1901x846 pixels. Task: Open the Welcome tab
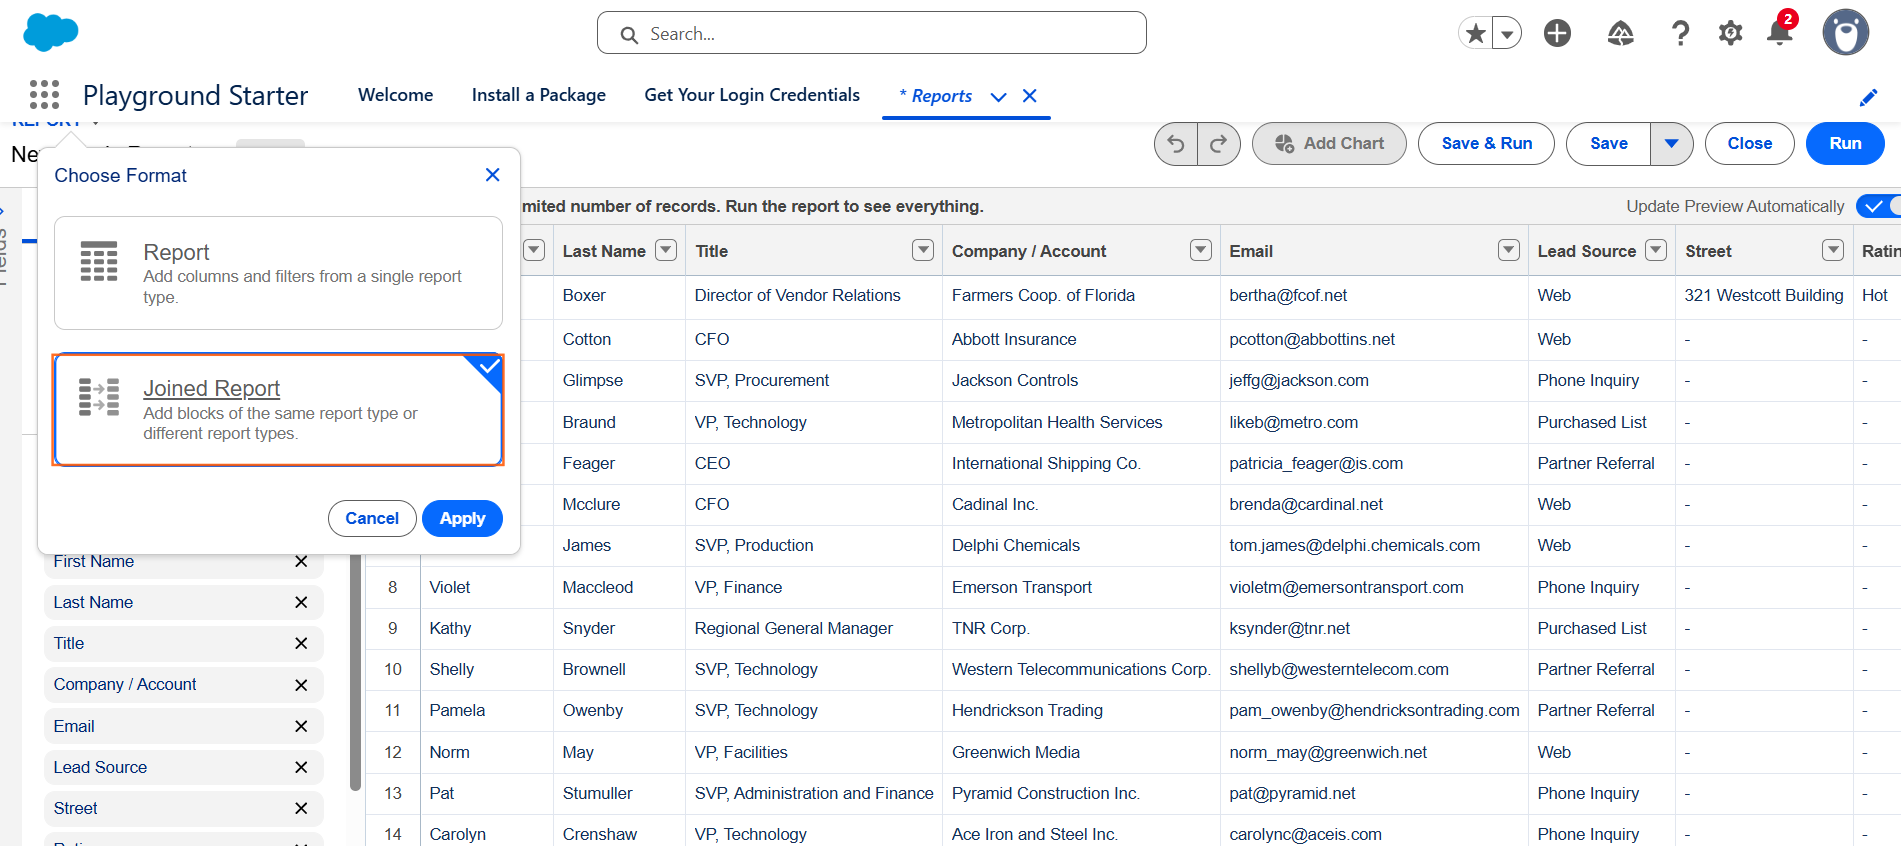coord(395,95)
